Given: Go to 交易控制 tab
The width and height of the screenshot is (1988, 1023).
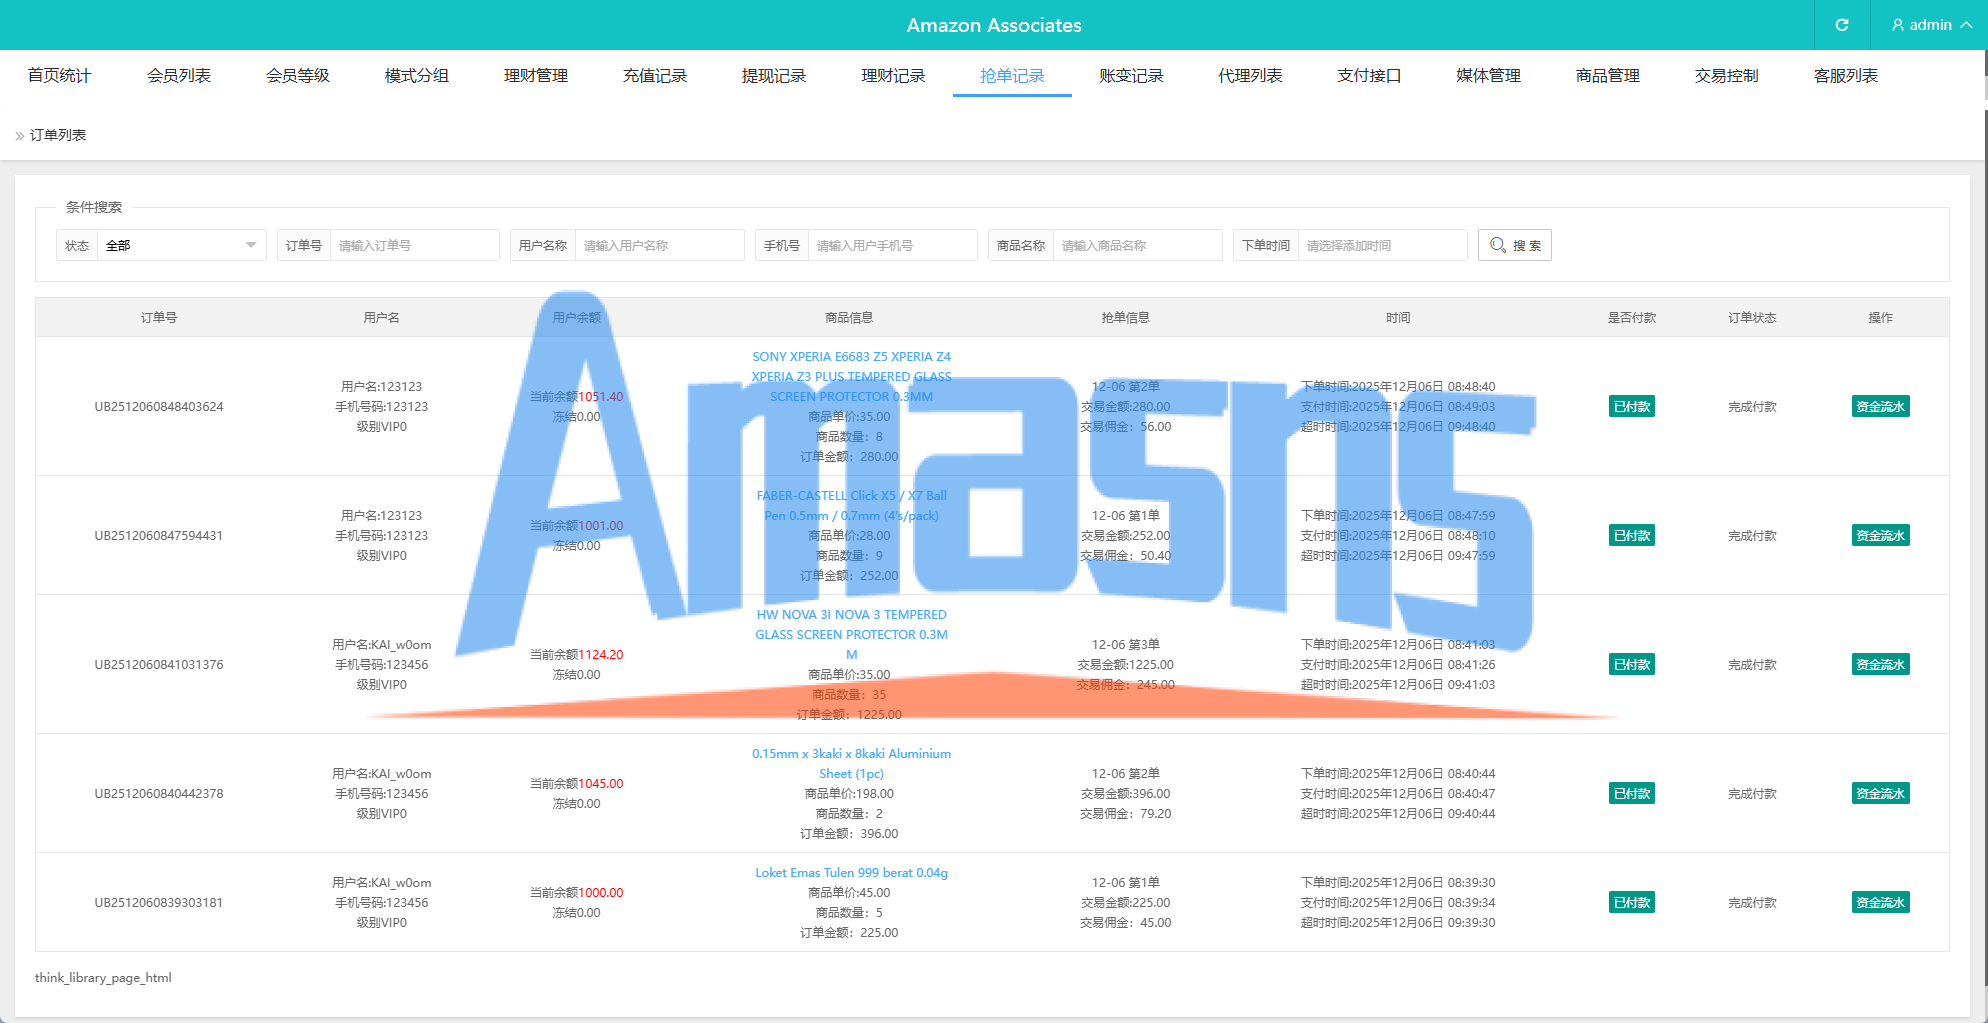Looking at the screenshot, I should 1726,76.
